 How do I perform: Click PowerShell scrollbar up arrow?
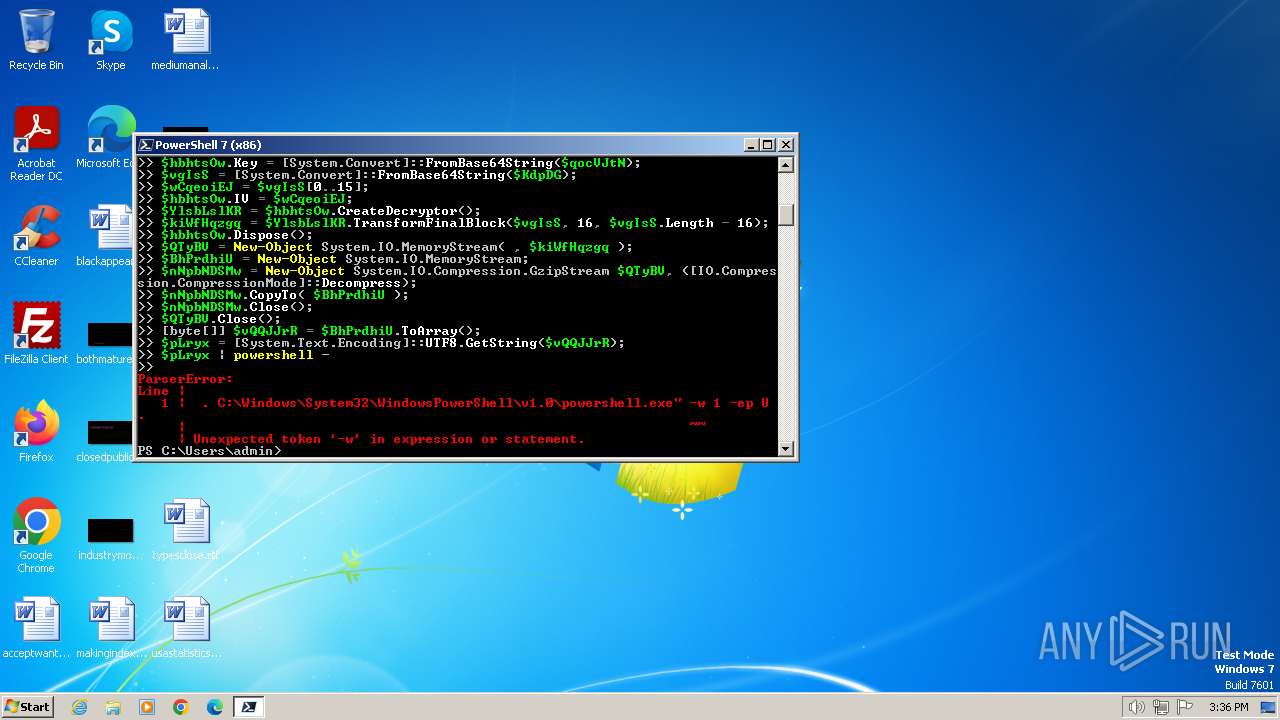click(x=786, y=165)
